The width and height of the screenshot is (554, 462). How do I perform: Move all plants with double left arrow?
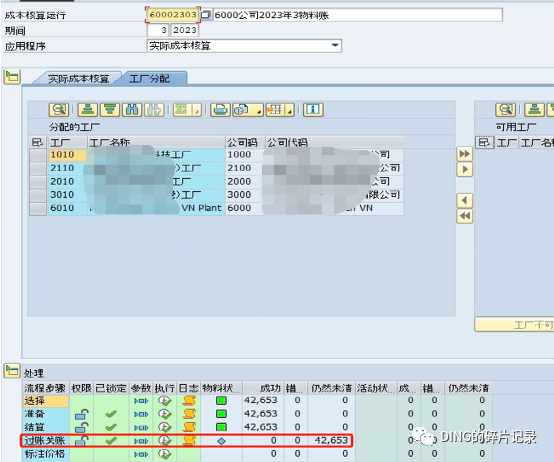click(x=465, y=216)
